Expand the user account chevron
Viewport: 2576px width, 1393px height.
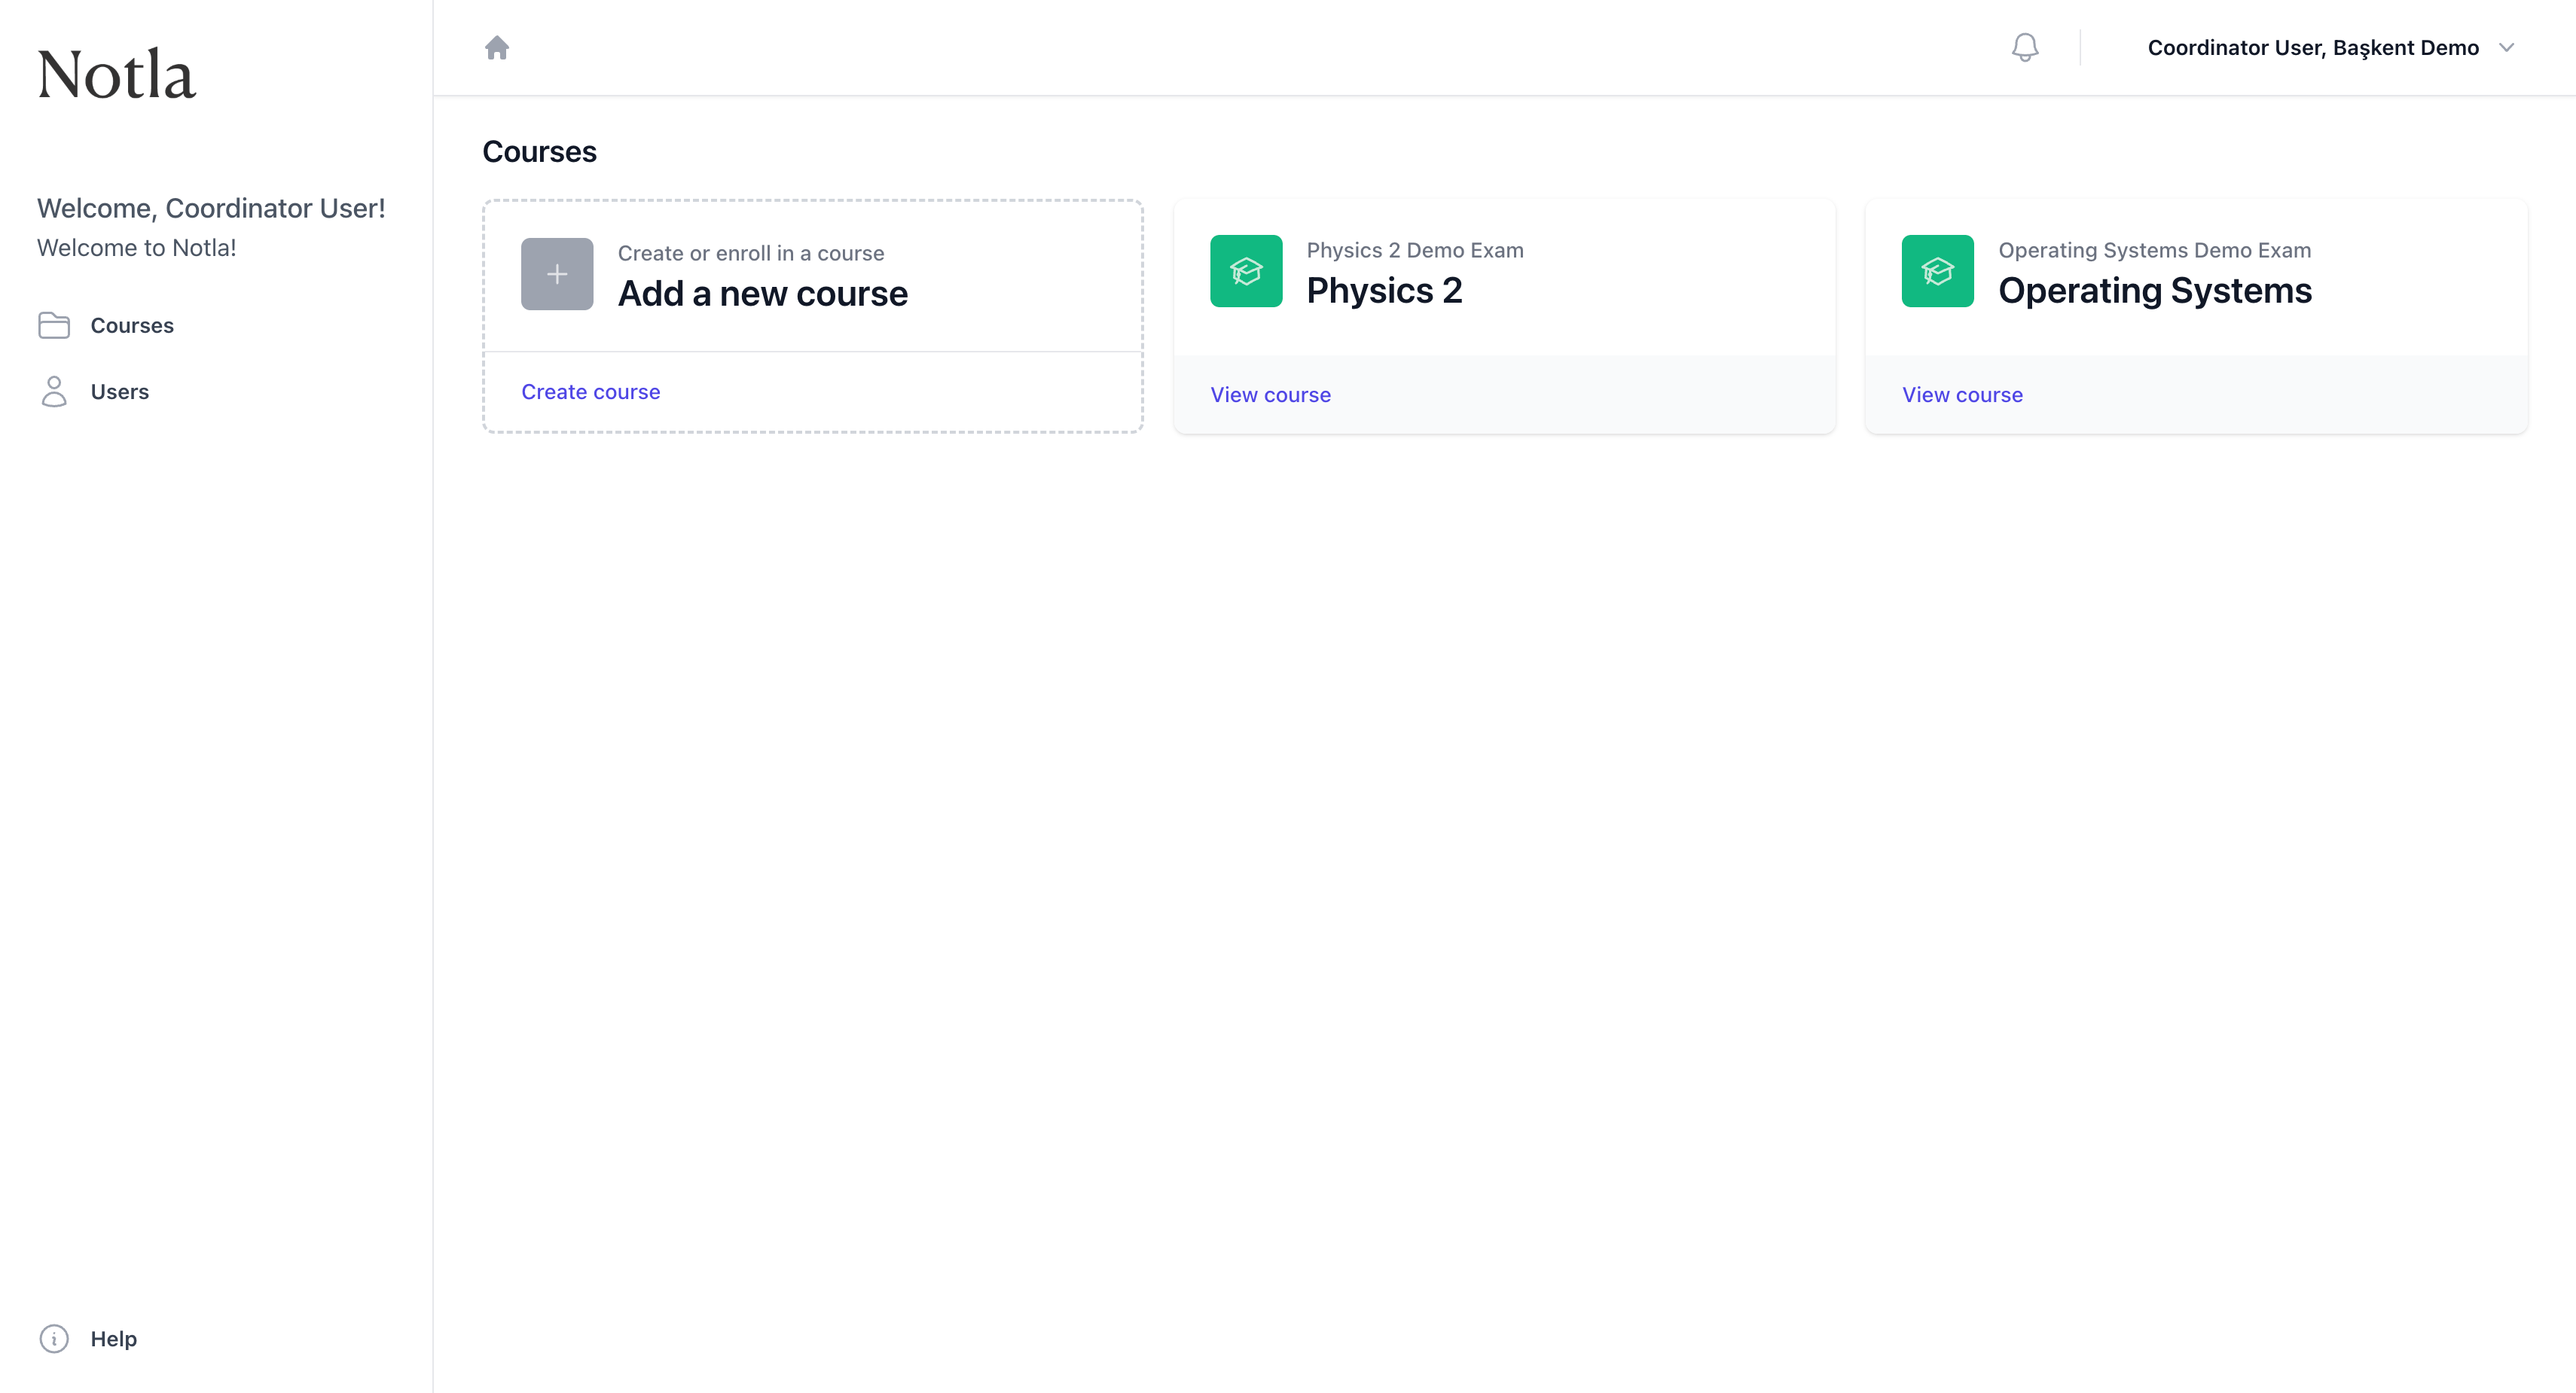click(x=2506, y=47)
